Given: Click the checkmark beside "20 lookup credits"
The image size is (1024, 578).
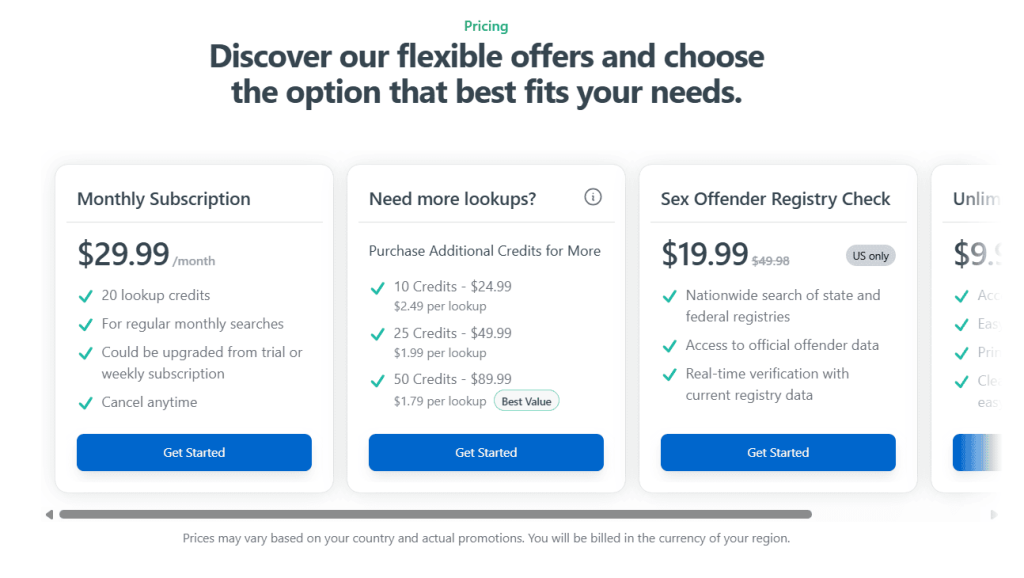Looking at the screenshot, I should pyautogui.click(x=85, y=296).
